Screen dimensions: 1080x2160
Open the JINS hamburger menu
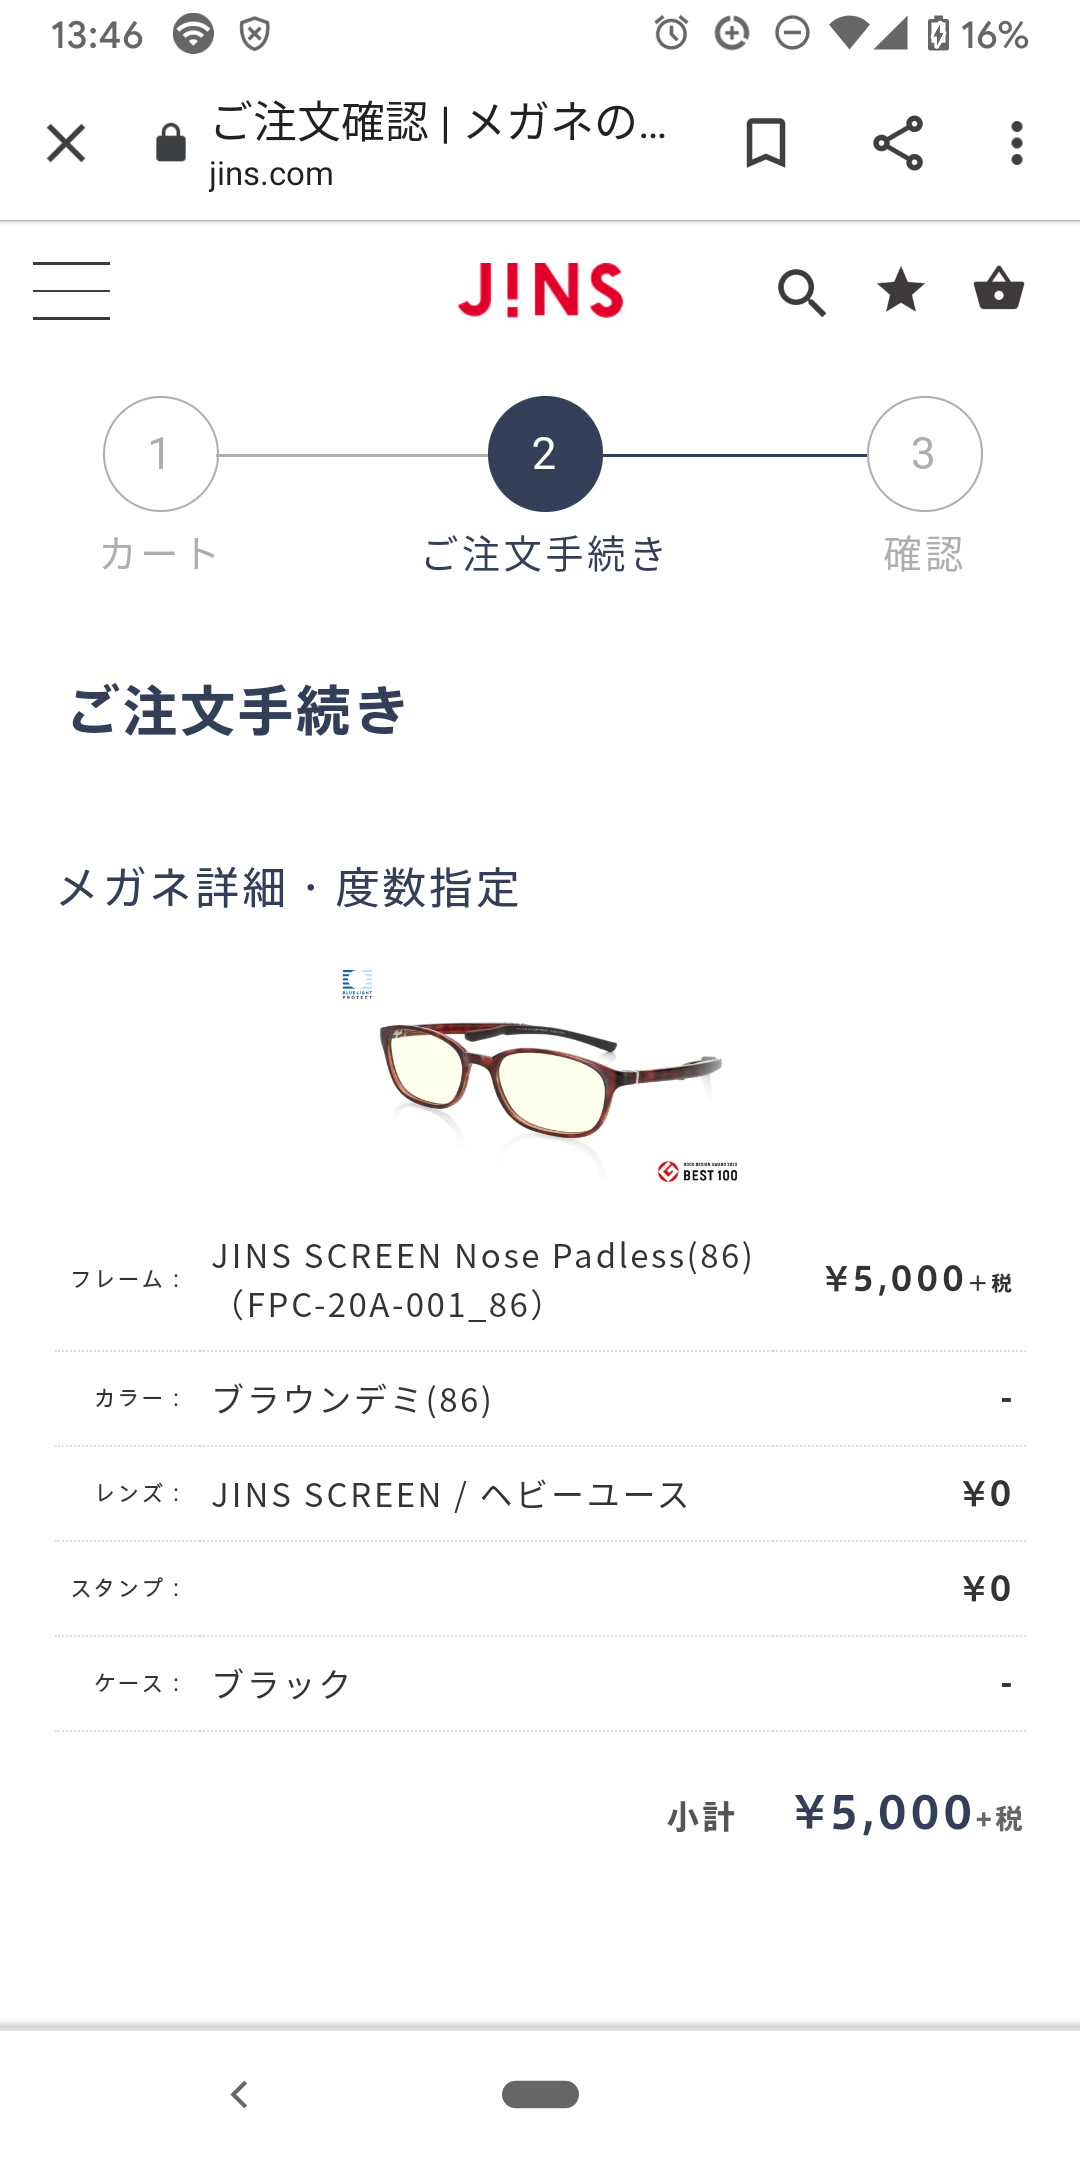[71, 291]
